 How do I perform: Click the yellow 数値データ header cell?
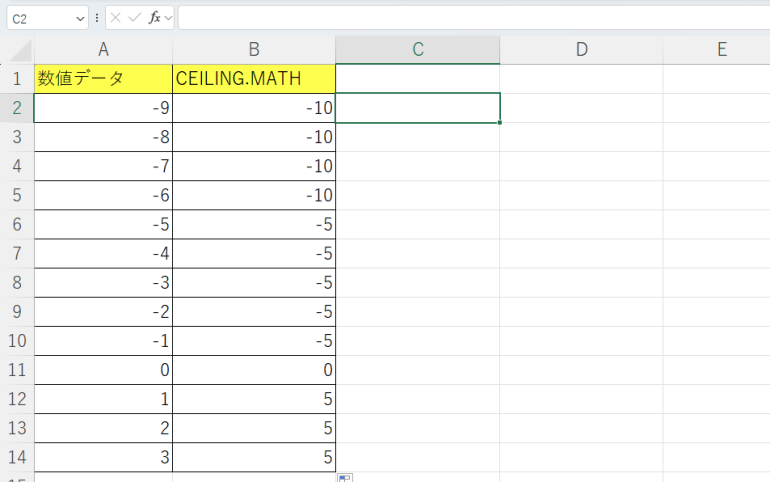pyautogui.click(x=103, y=79)
